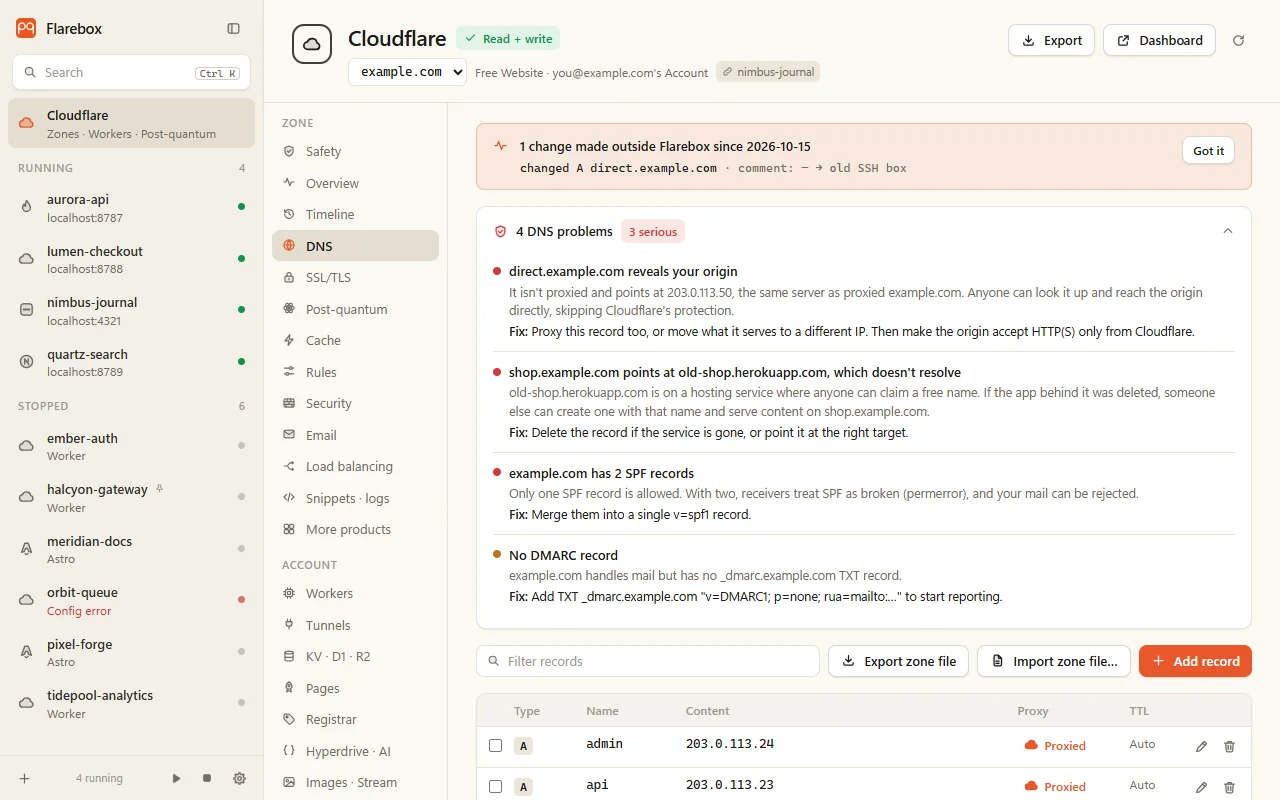Viewport: 1280px width, 800px height.
Task: Open the Timeline view
Action: (355, 214)
